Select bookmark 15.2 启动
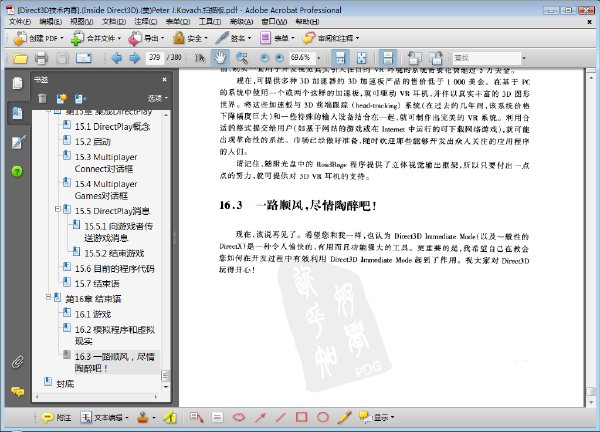Screen dimensions: 600x432 [x=93, y=142]
